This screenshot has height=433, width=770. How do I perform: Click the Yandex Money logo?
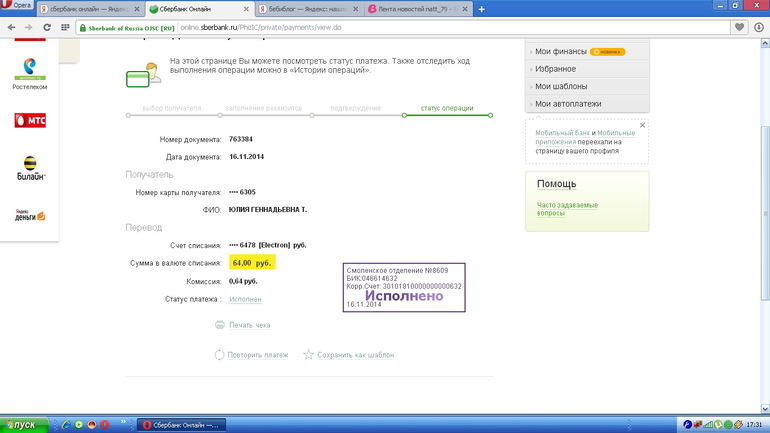[29, 214]
